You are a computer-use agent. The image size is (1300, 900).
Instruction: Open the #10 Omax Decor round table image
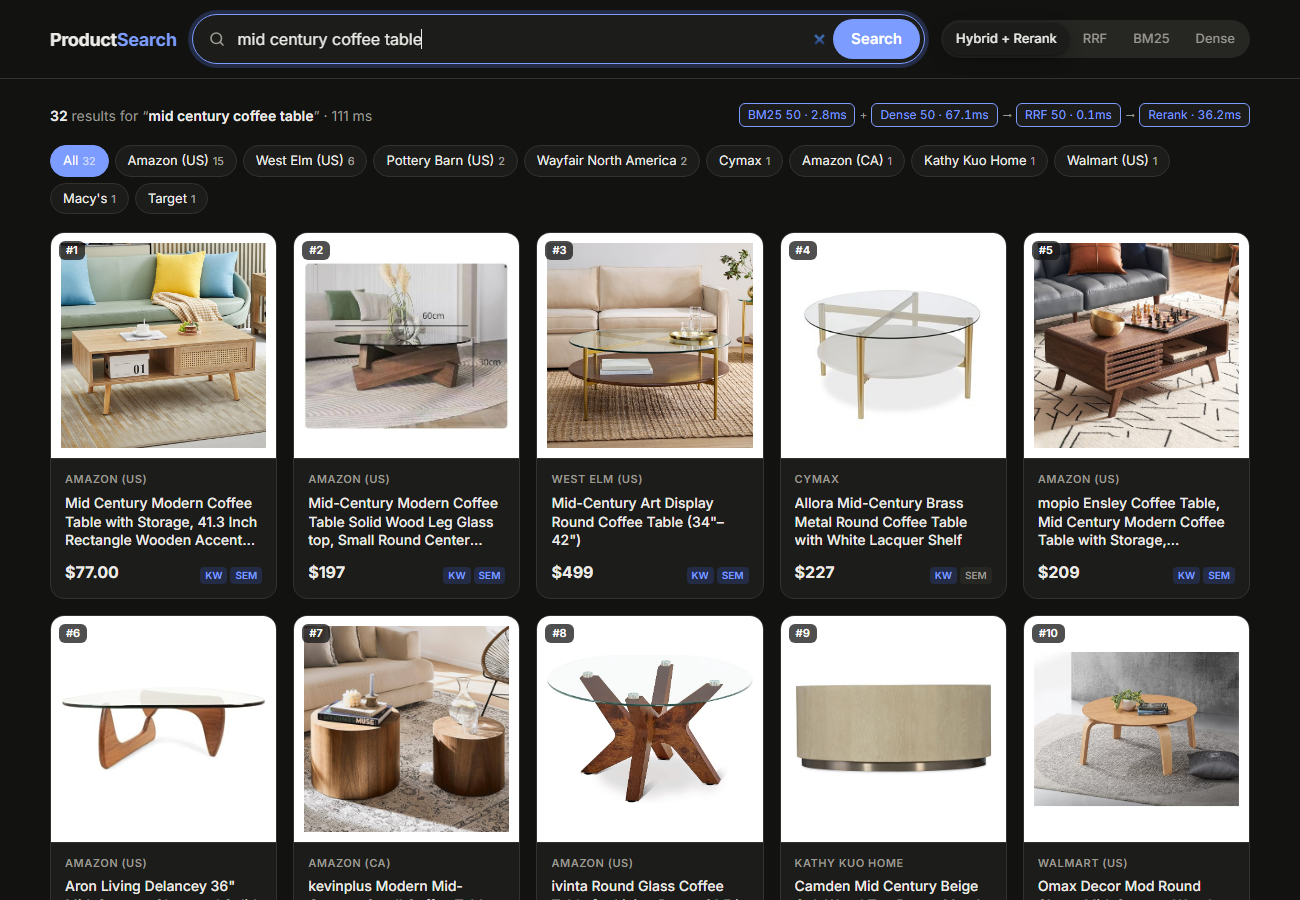click(x=1136, y=729)
